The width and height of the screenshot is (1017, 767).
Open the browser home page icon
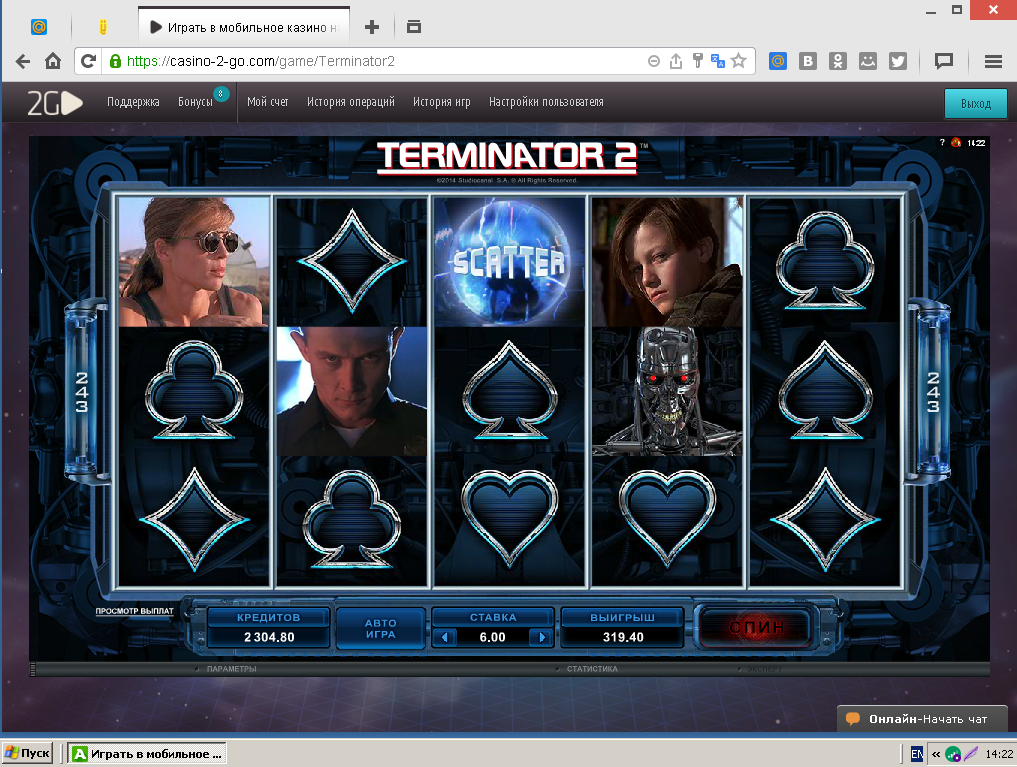tap(53, 61)
